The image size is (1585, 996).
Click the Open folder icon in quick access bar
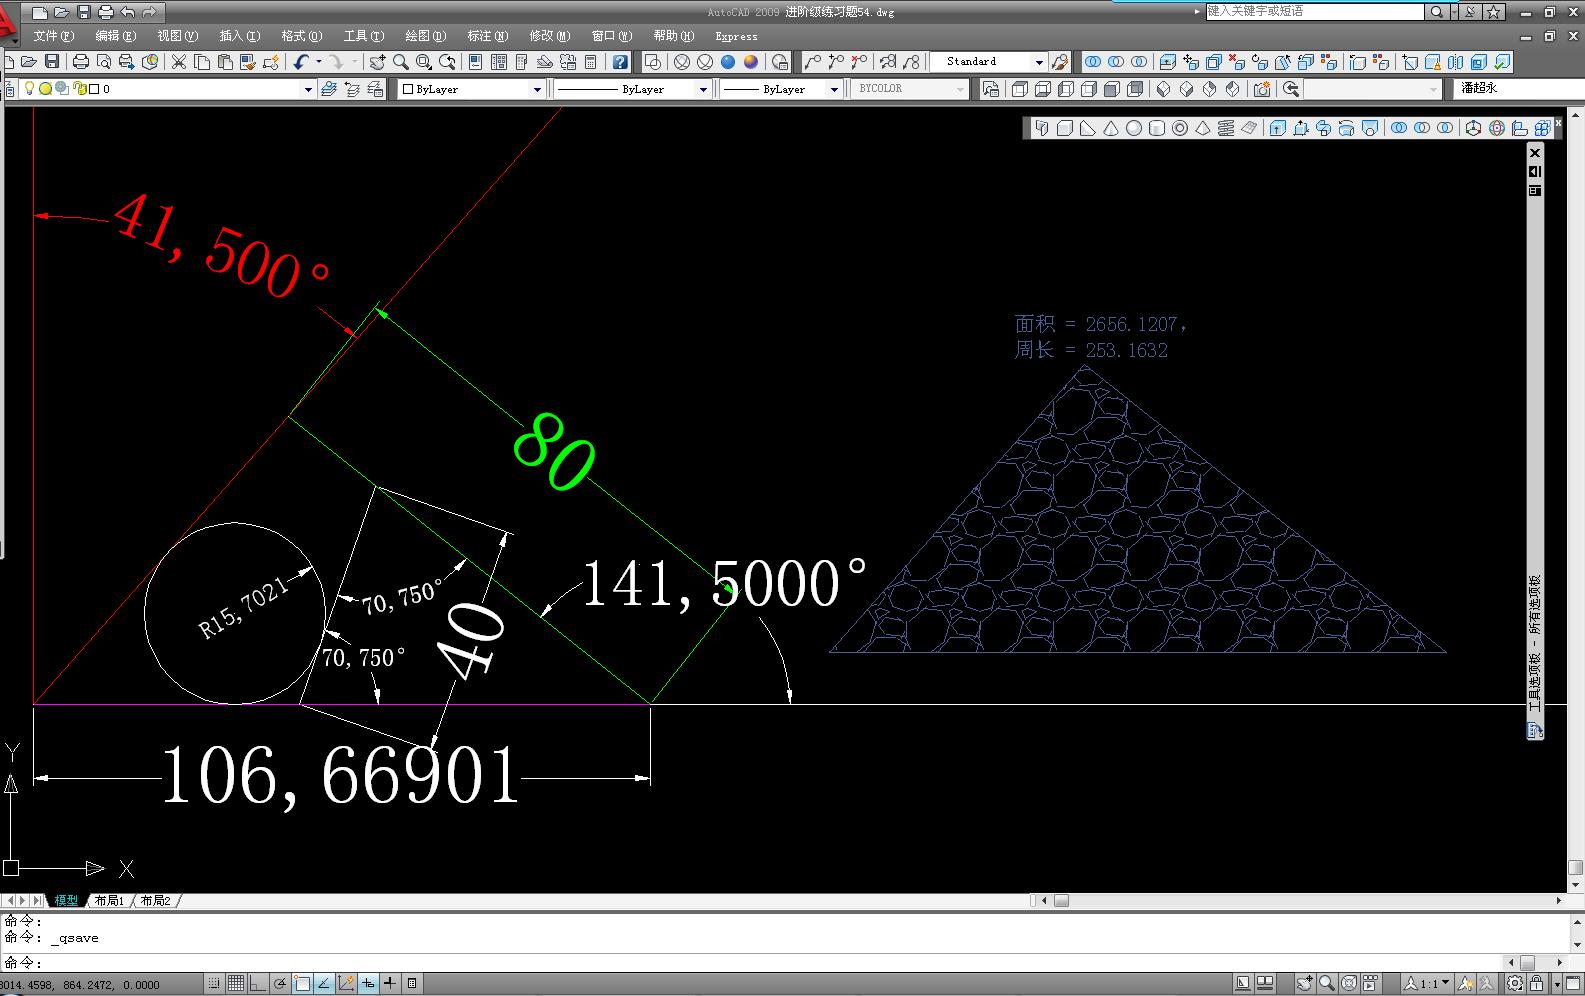(x=62, y=12)
